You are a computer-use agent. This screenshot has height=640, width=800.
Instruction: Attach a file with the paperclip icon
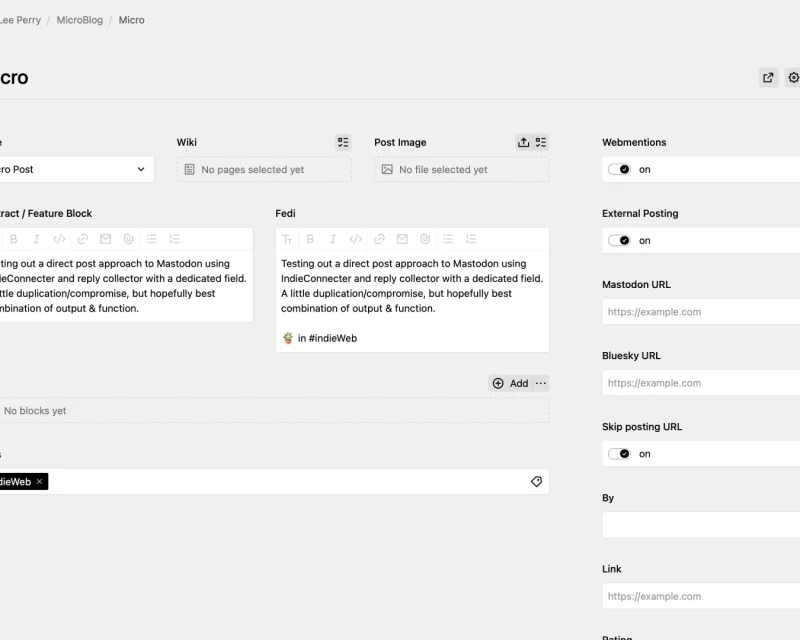(425, 238)
